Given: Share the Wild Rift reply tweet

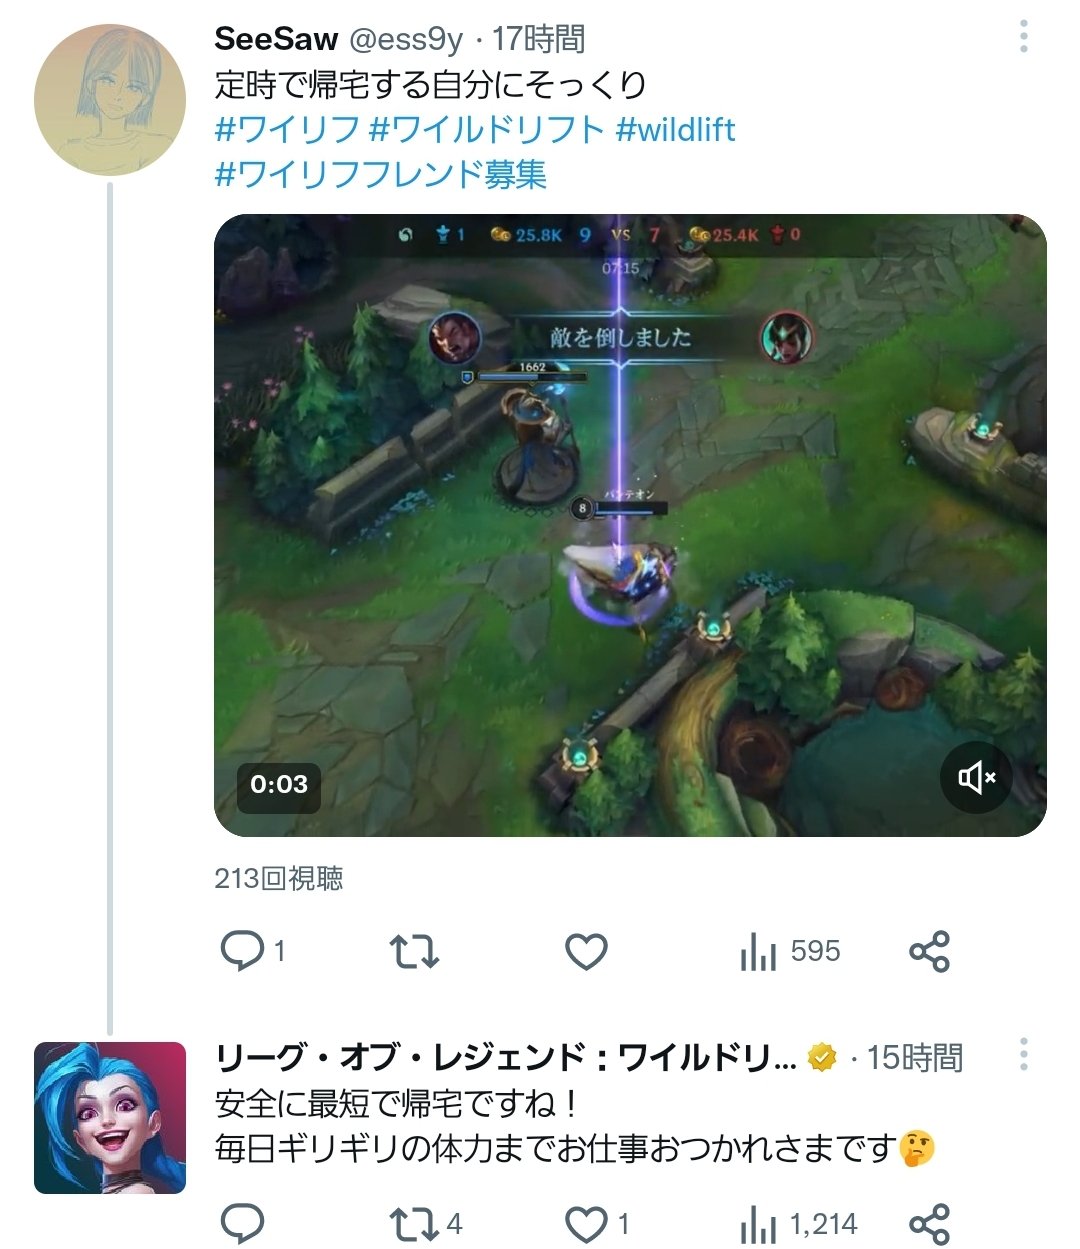Looking at the screenshot, I should click(929, 1224).
